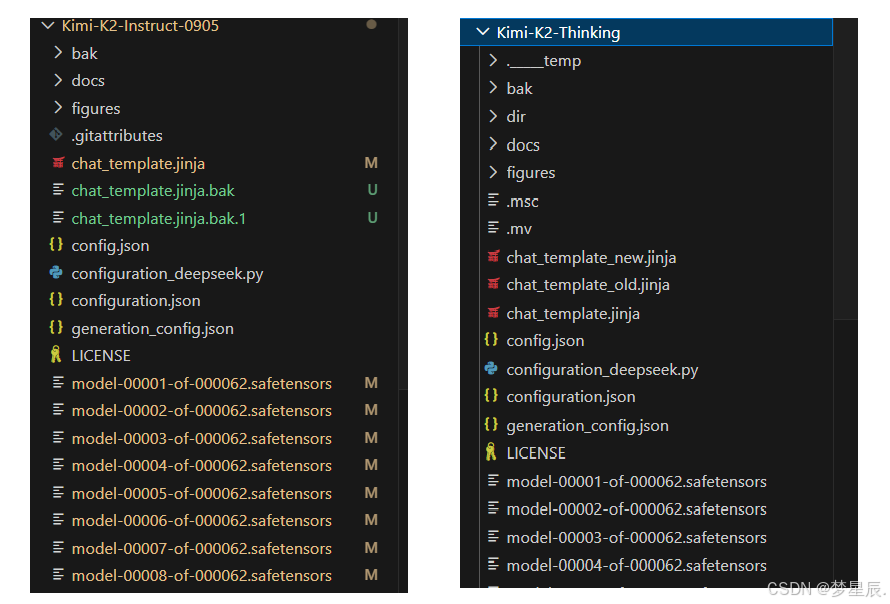Screen dimensions: 890x604
Task: Open .gitattributes file
Action: [x=117, y=136]
